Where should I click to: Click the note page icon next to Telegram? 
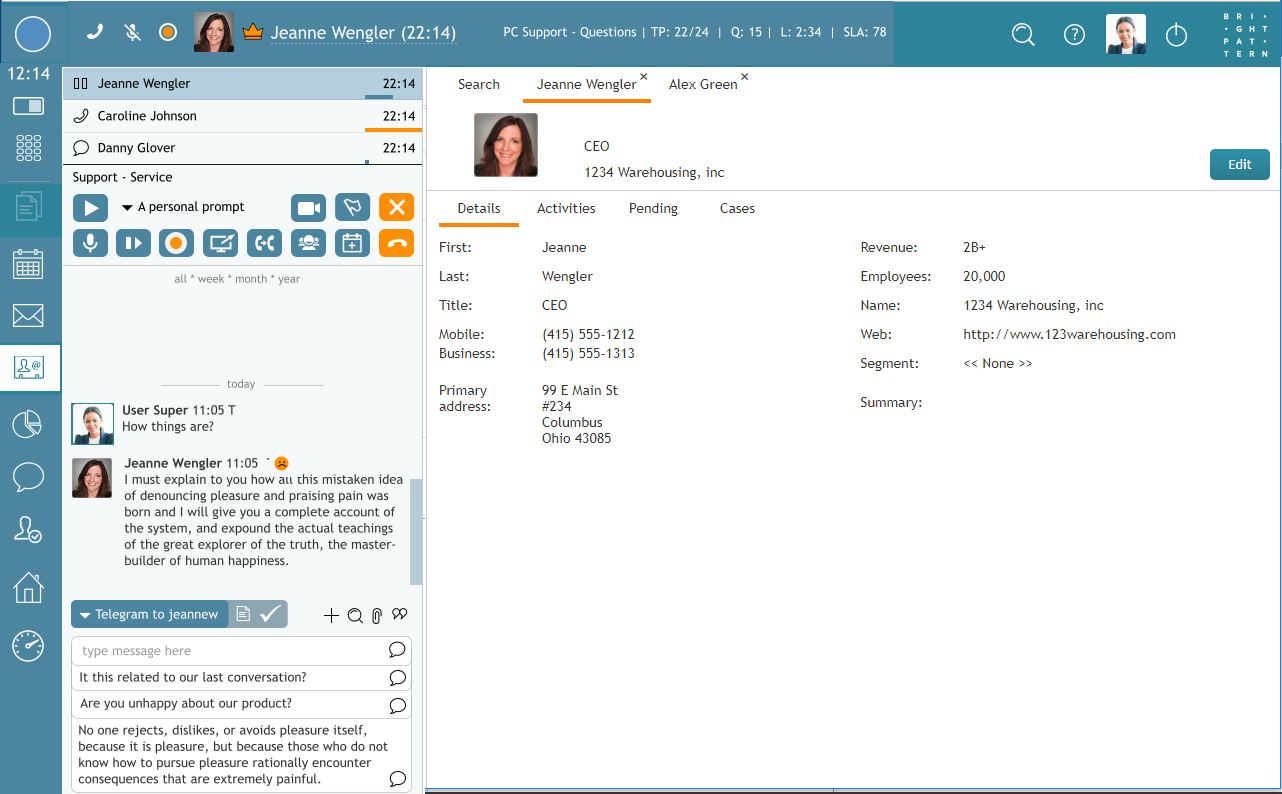(x=243, y=614)
